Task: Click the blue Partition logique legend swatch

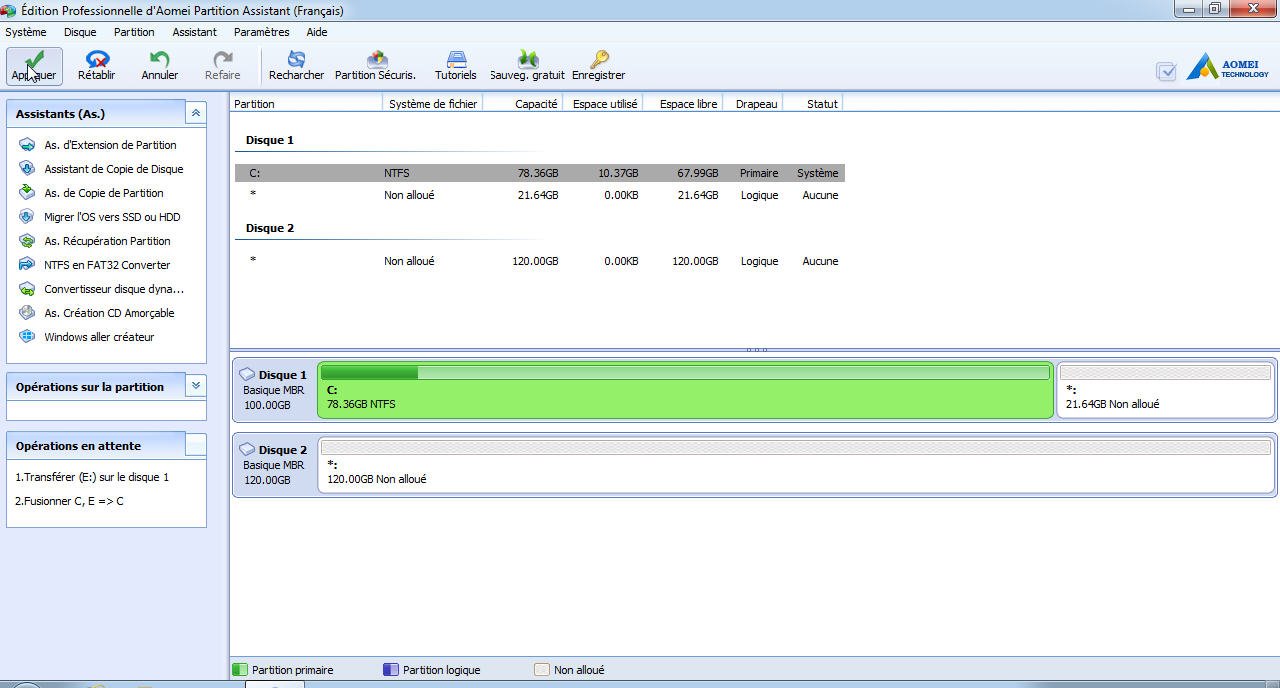Action: pyautogui.click(x=391, y=670)
